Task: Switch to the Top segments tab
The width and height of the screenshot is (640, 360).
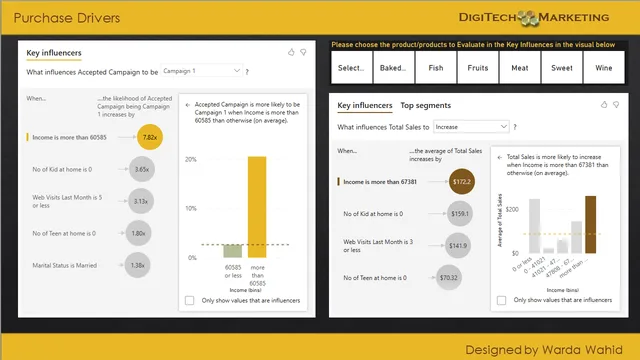Action: pyautogui.click(x=425, y=105)
